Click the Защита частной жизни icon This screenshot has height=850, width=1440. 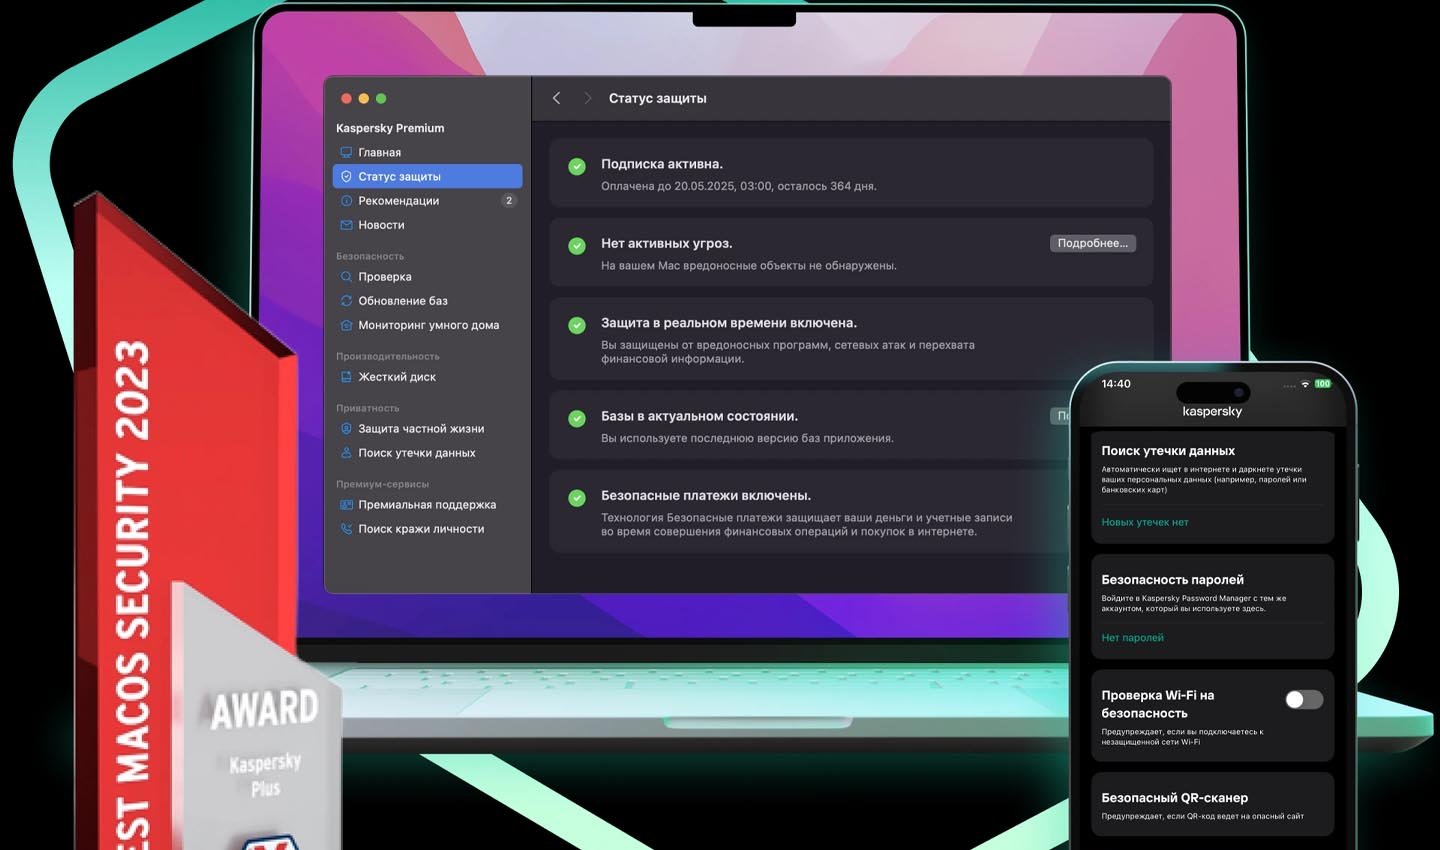[x=346, y=429]
